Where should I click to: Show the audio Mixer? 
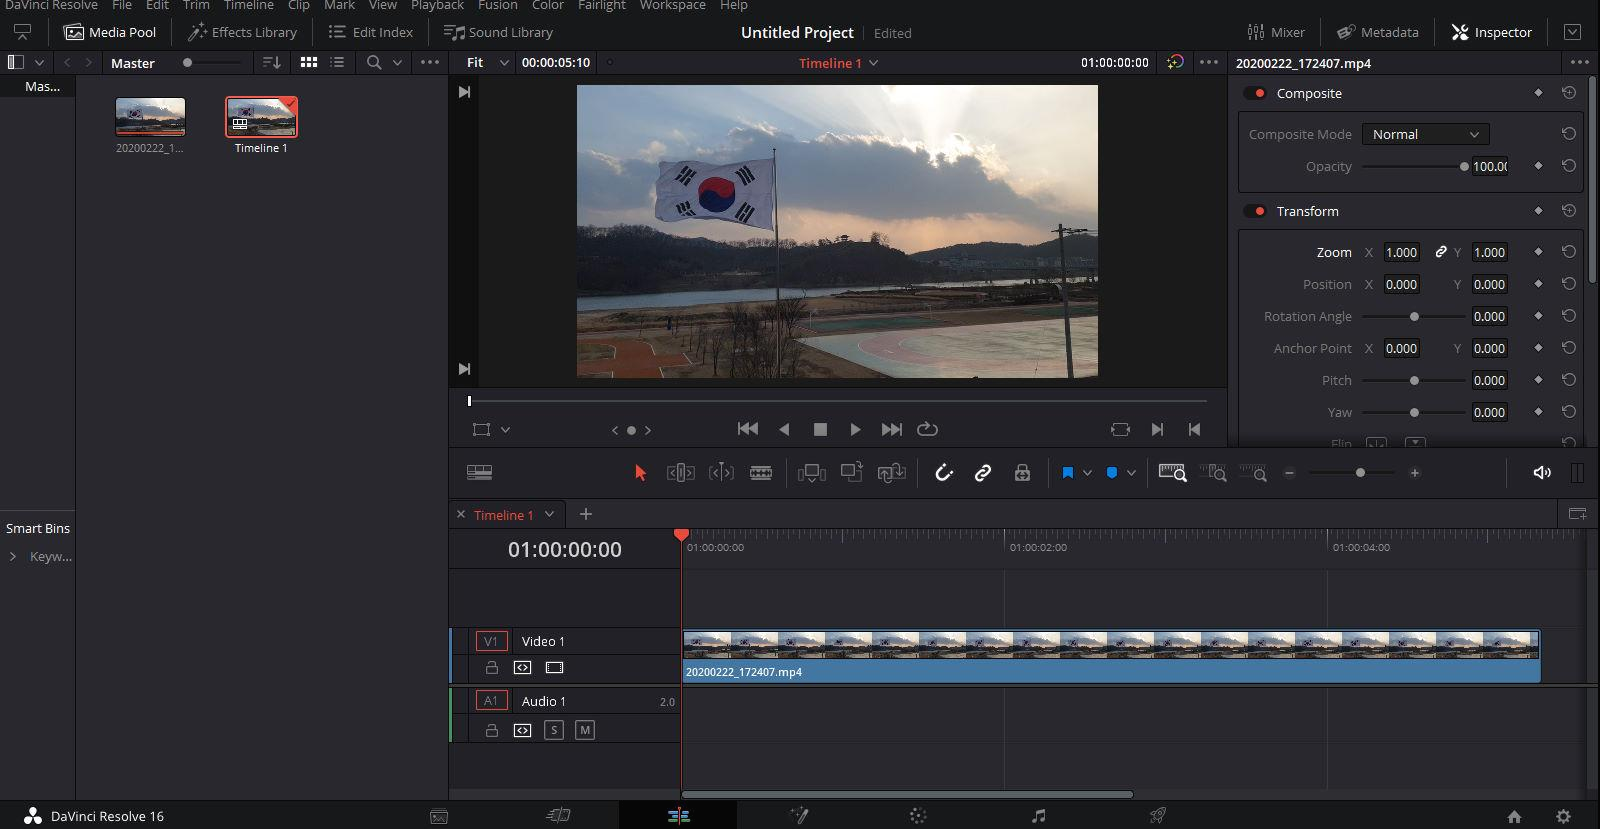[1276, 32]
